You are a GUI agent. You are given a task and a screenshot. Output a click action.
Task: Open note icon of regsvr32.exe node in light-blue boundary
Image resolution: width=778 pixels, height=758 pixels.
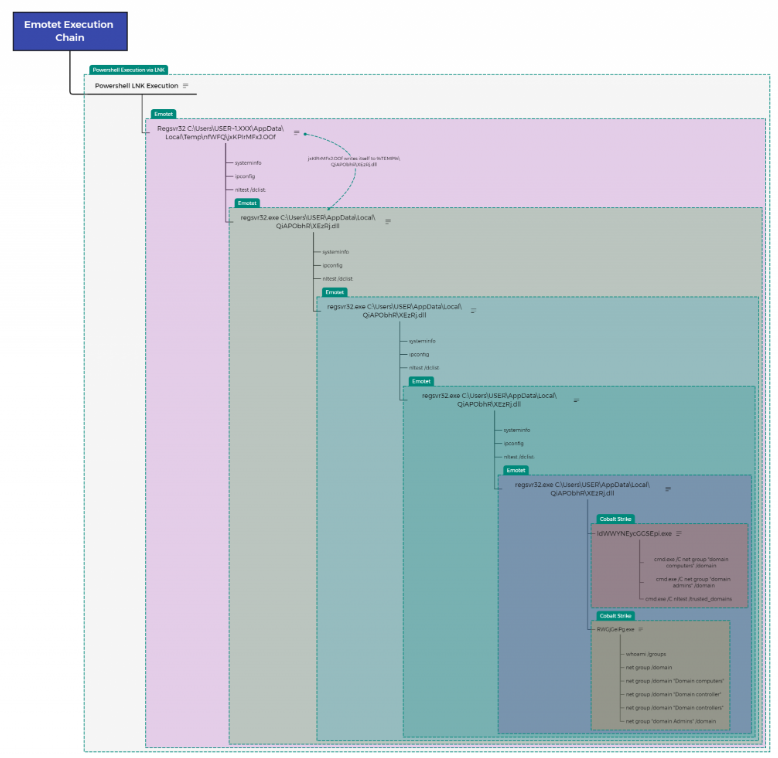click(473, 311)
